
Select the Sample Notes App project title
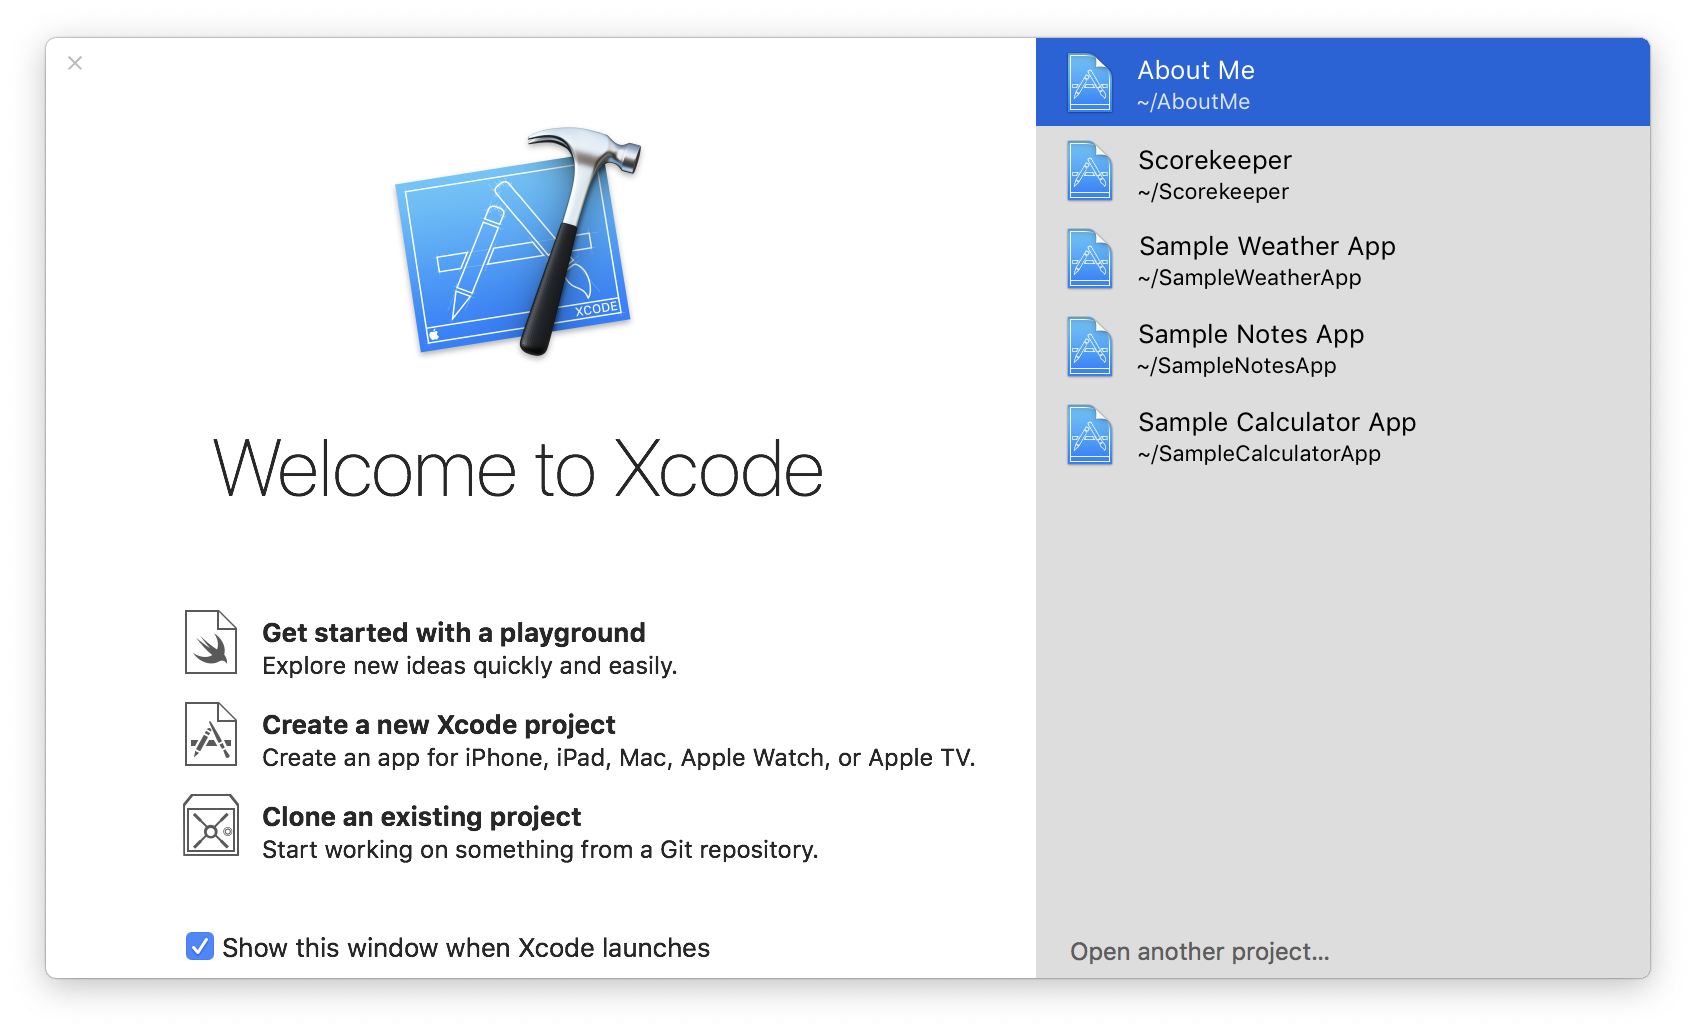[x=1251, y=335]
